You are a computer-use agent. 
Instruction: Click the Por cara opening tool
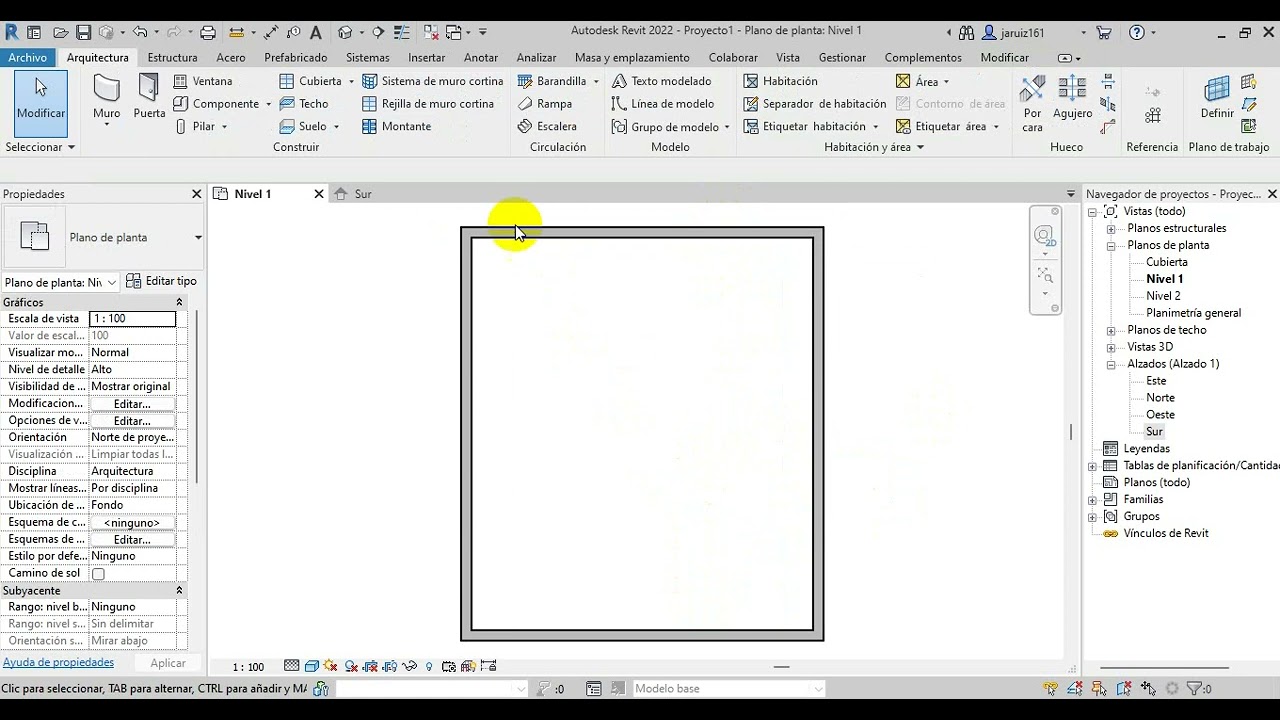pyautogui.click(x=1032, y=103)
